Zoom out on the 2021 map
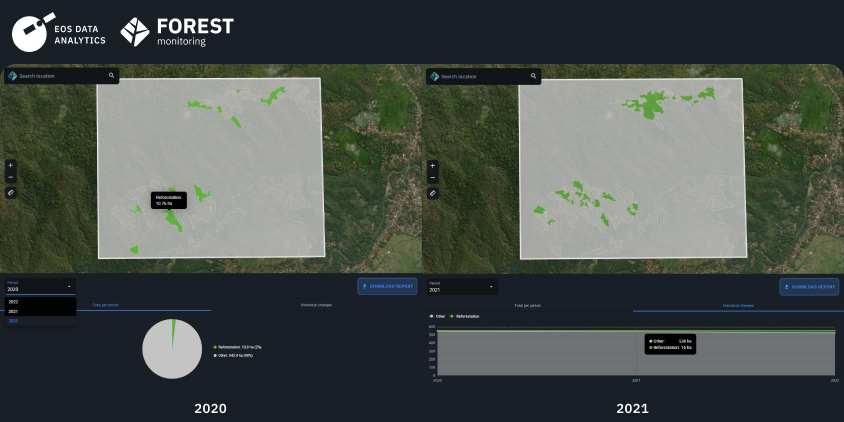The height and width of the screenshot is (422, 844). pos(433,178)
